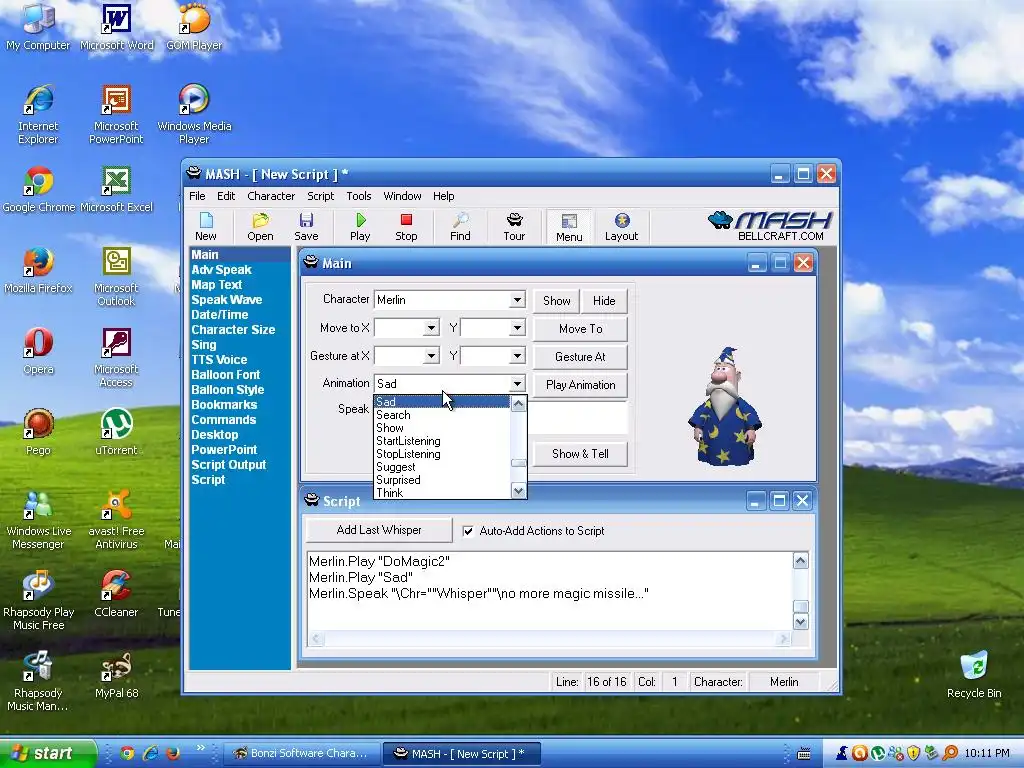Image resolution: width=1024 pixels, height=768 pixels.
Task: Click the animation list scrollbar up arrow
Action: (x=519, y=404)
